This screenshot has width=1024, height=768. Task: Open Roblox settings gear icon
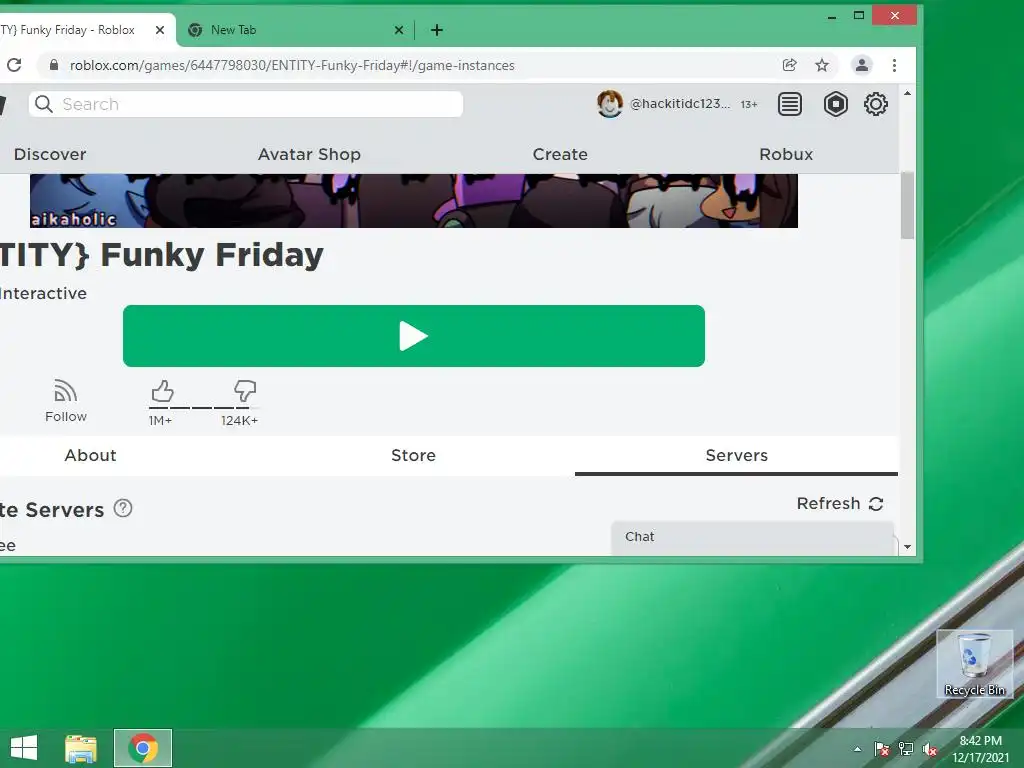click(875, 104)
